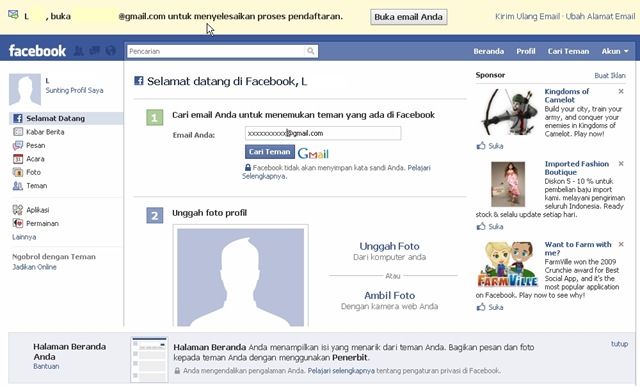The image size is (640, 386).
Task: Click the Buka email Anda button
Action: [409, 17]
